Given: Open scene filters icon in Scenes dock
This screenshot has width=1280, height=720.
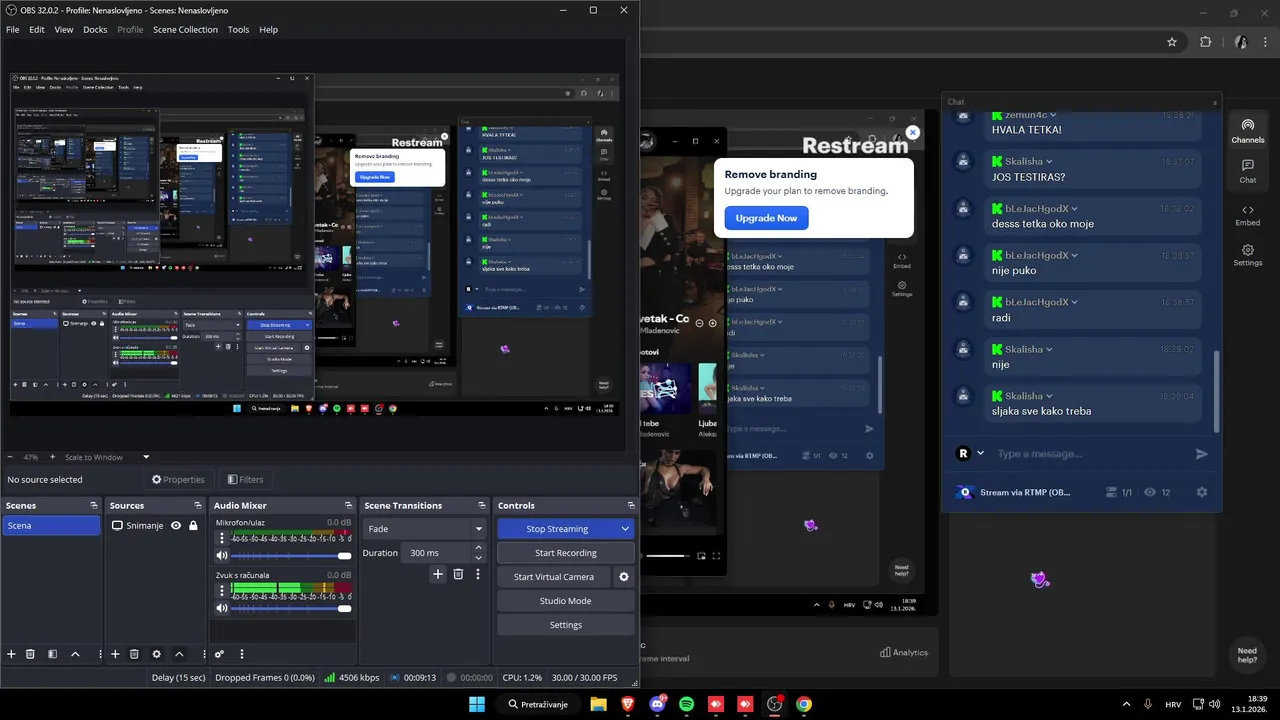Looking at the screenshot, I should point(52,654).
